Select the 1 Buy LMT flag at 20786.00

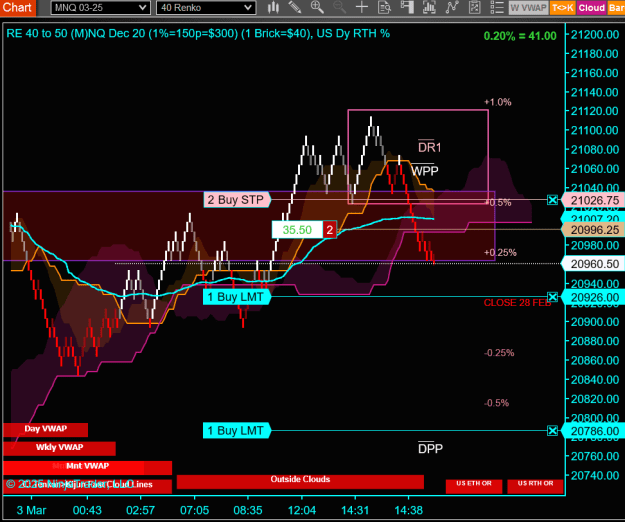click(237, 431)
